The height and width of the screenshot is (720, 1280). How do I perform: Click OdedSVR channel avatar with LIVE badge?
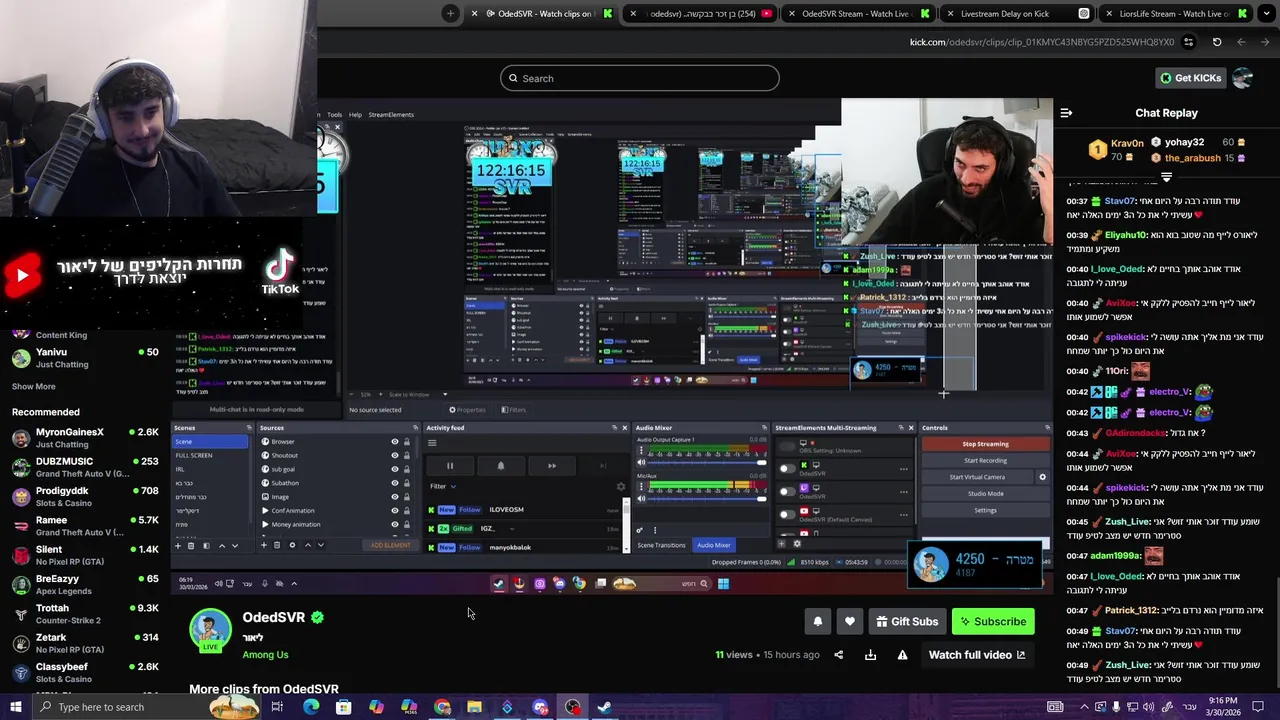[x=211, y=630]
